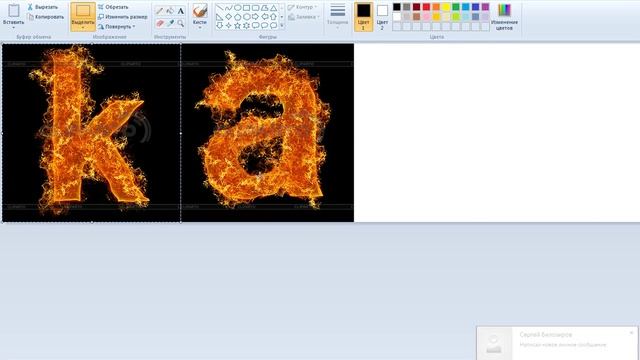Choose the Left arrow shape
Image resolution: width=640 pixels, height=360 pixels.
click(264, 17)
